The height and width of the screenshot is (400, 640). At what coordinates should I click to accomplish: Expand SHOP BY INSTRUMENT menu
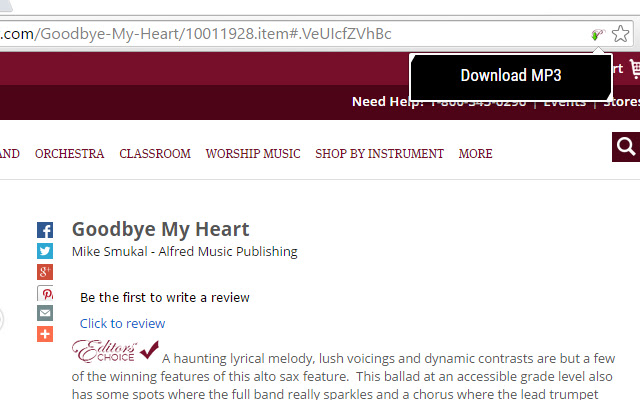click(x=379, y=154)
